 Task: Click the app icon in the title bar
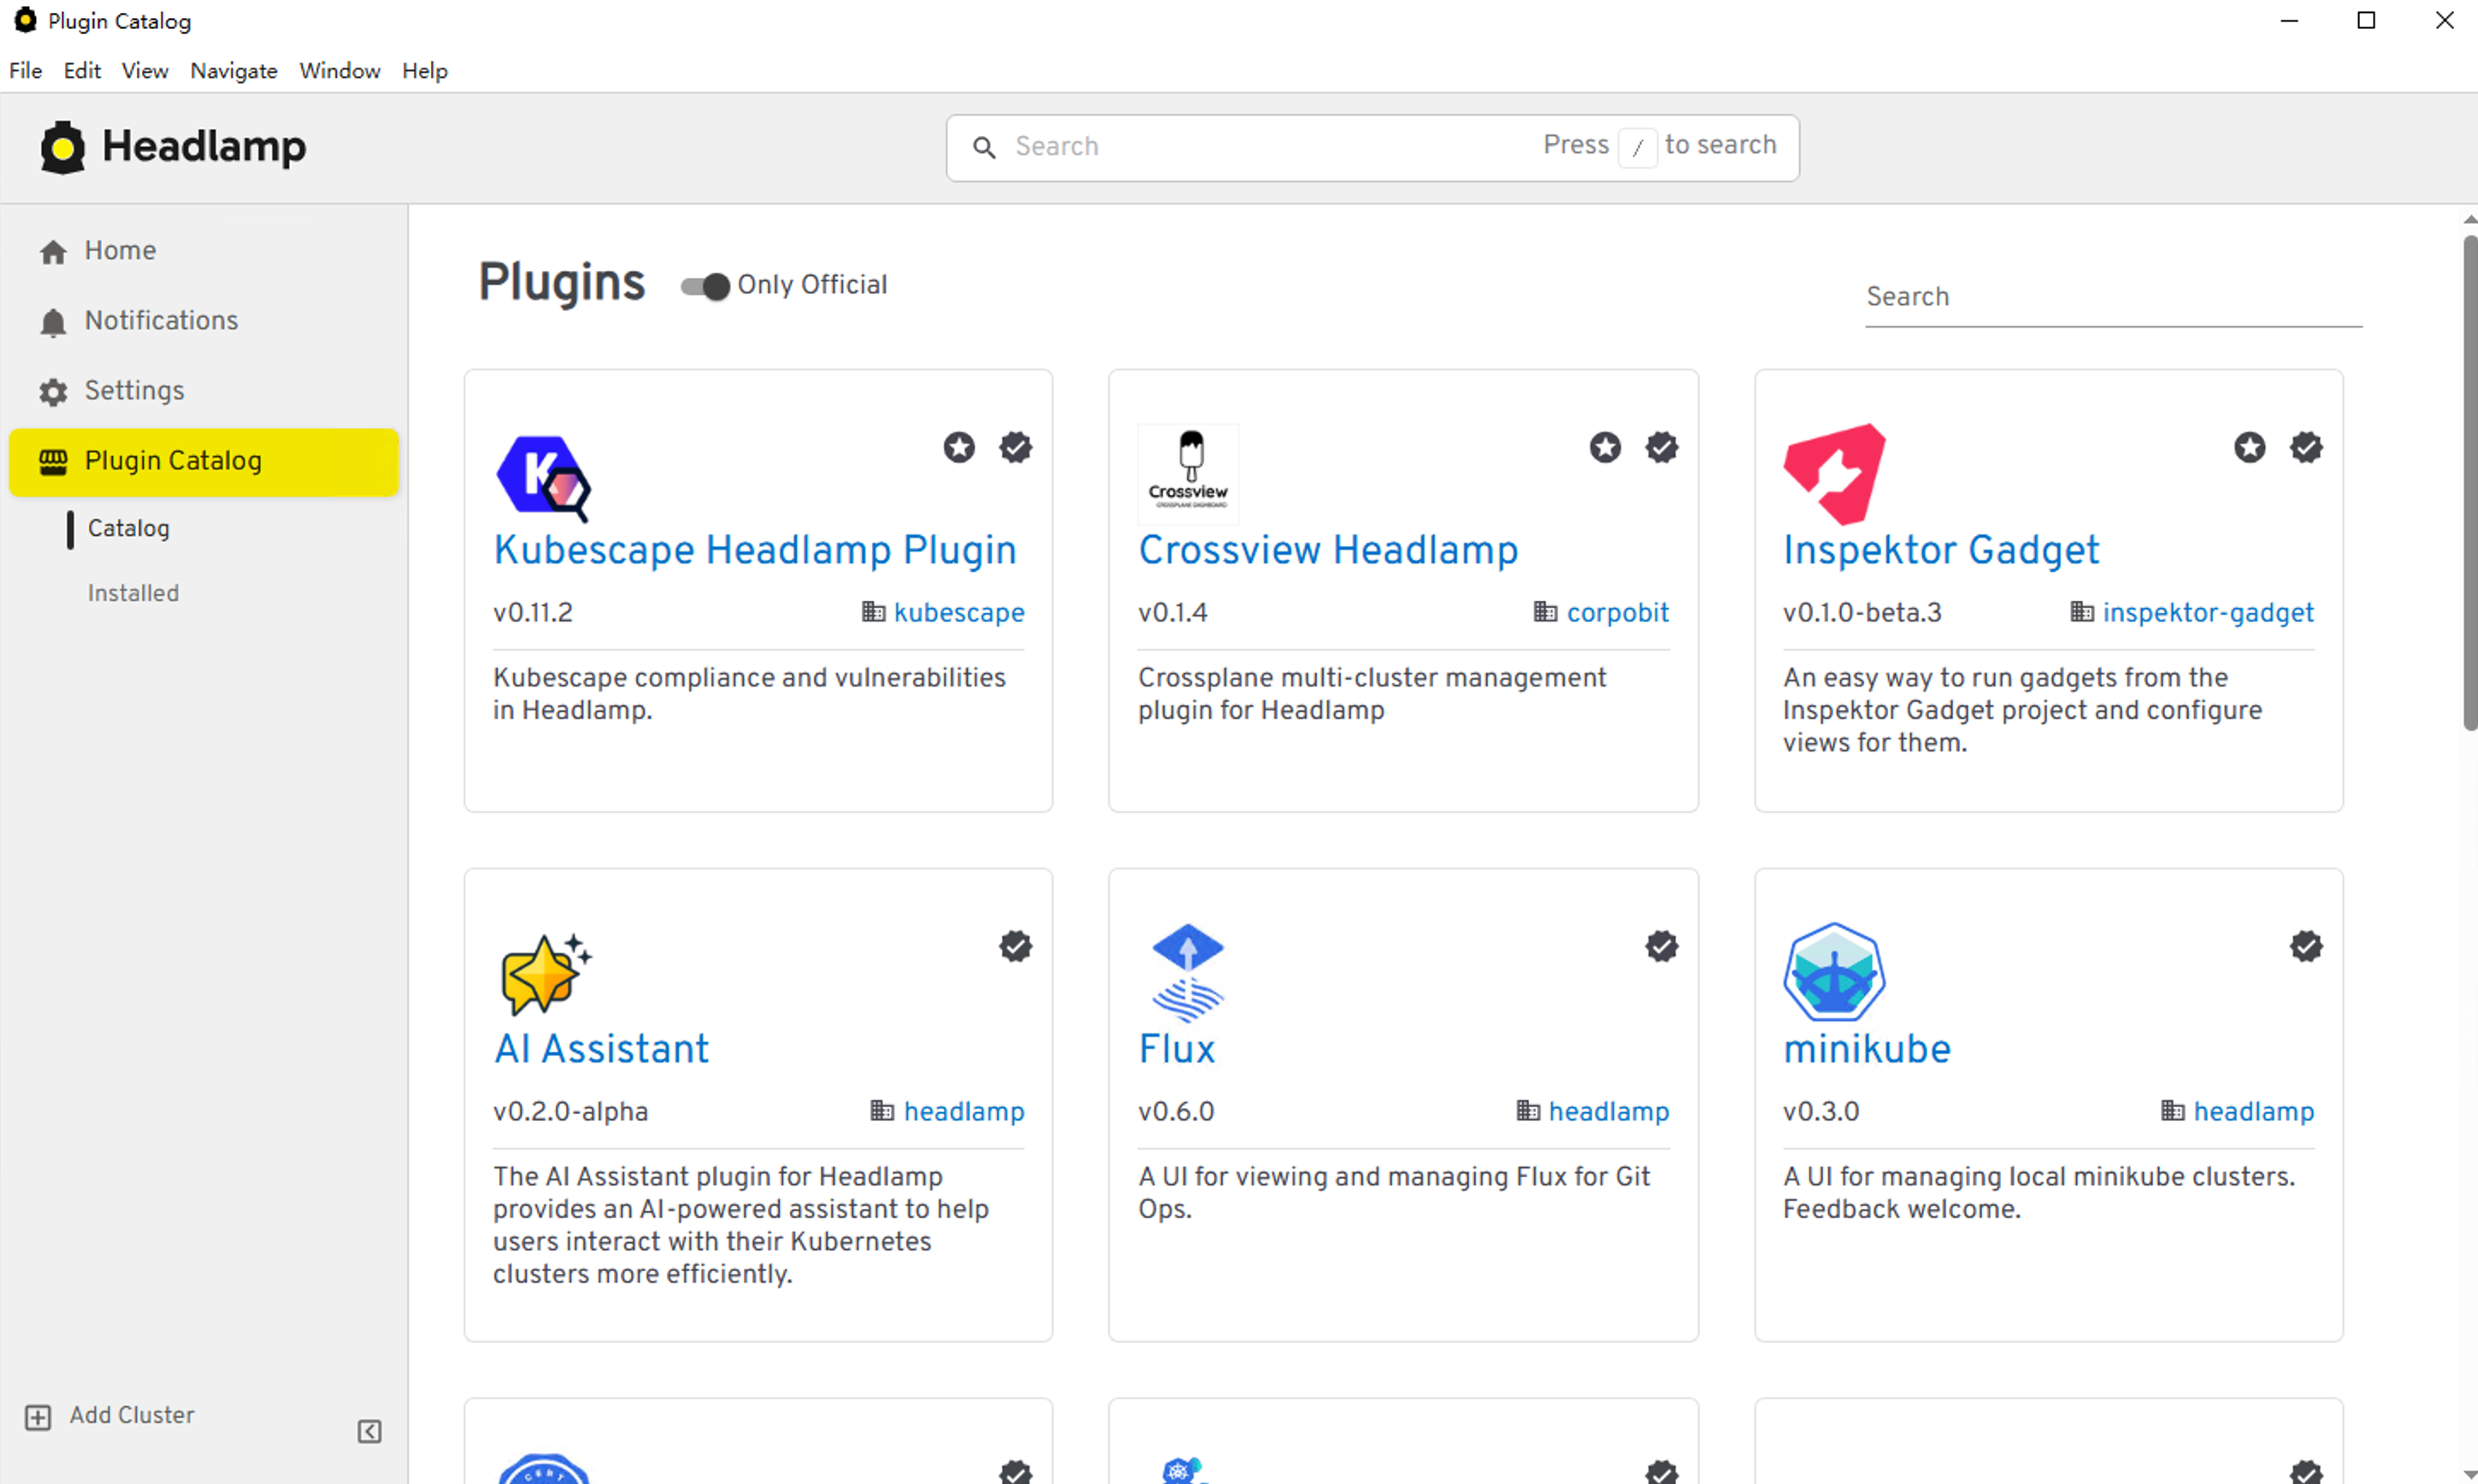(x=25, y=20)
